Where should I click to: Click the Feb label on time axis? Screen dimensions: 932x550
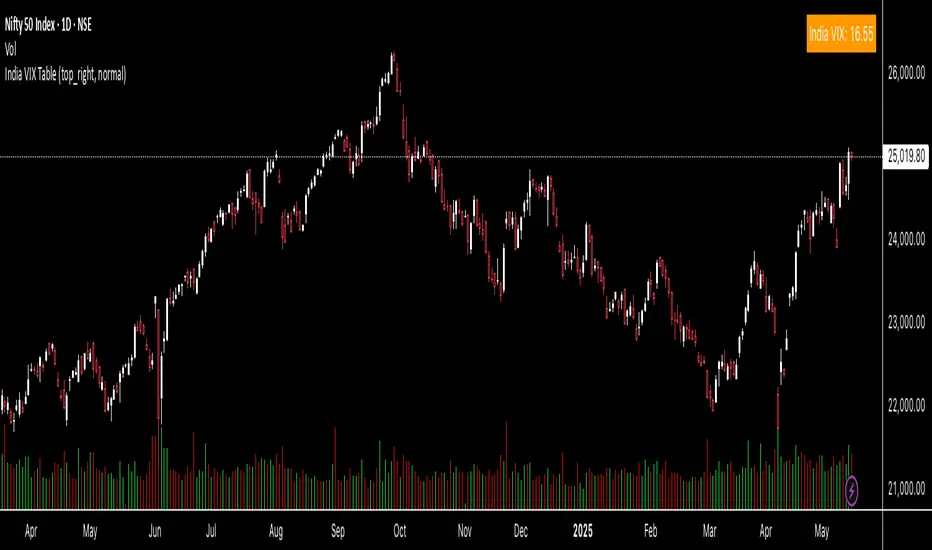[650, 531]
